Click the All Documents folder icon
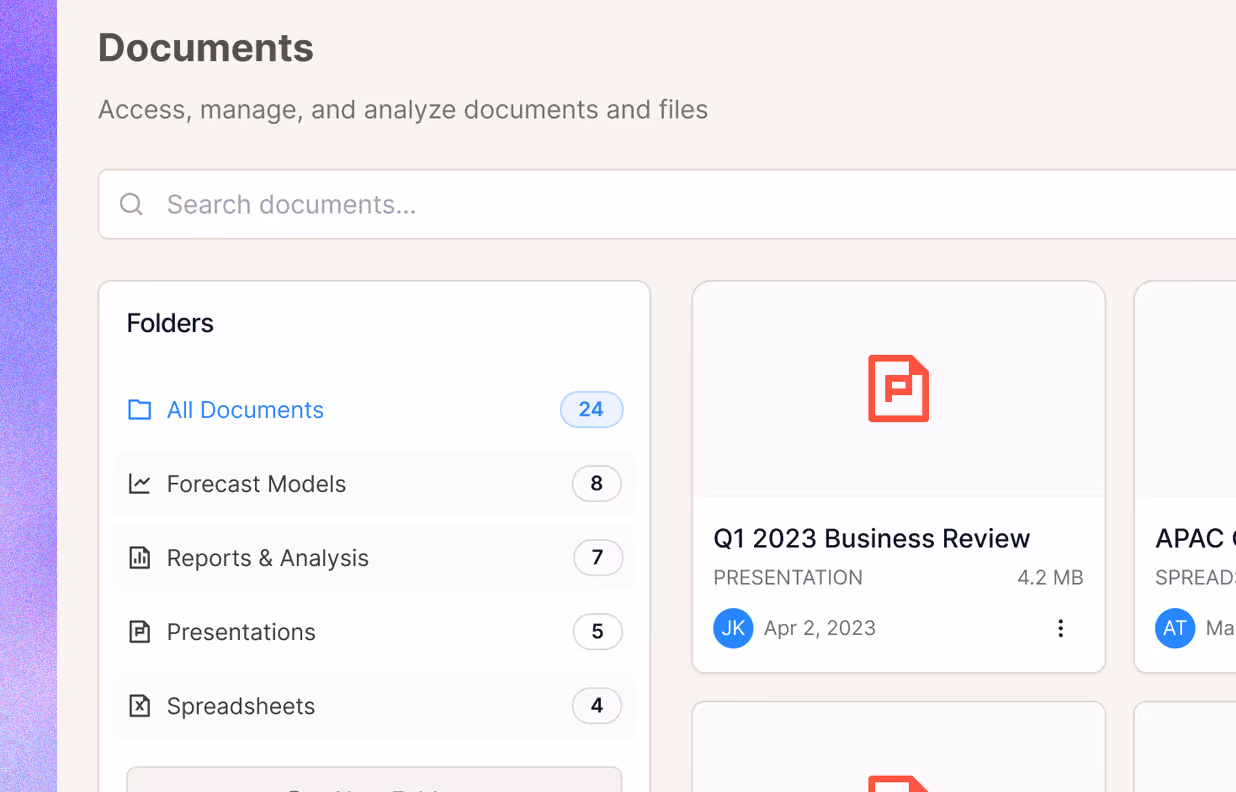Screen dimensions: 1236x792 coord(140,410)
